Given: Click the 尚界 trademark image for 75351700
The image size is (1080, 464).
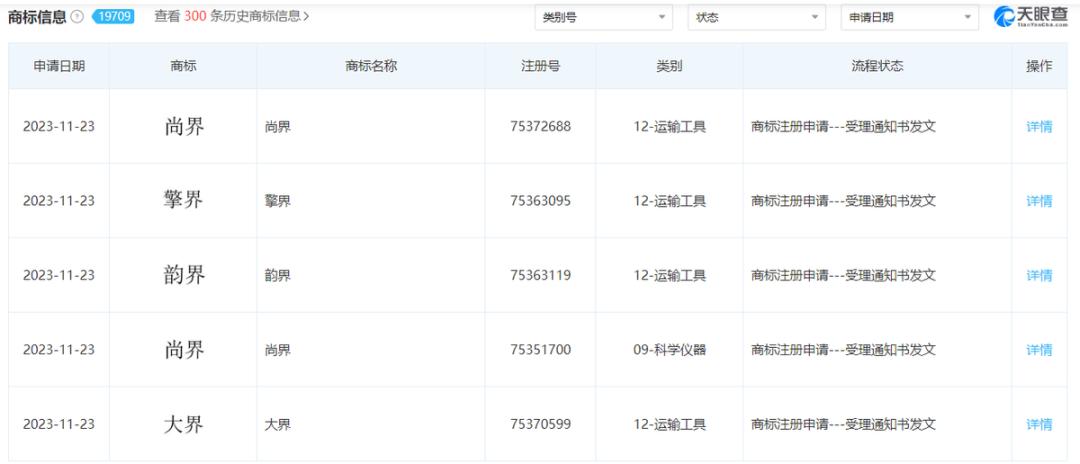Looking at the screenshot, I should point(183,350).
